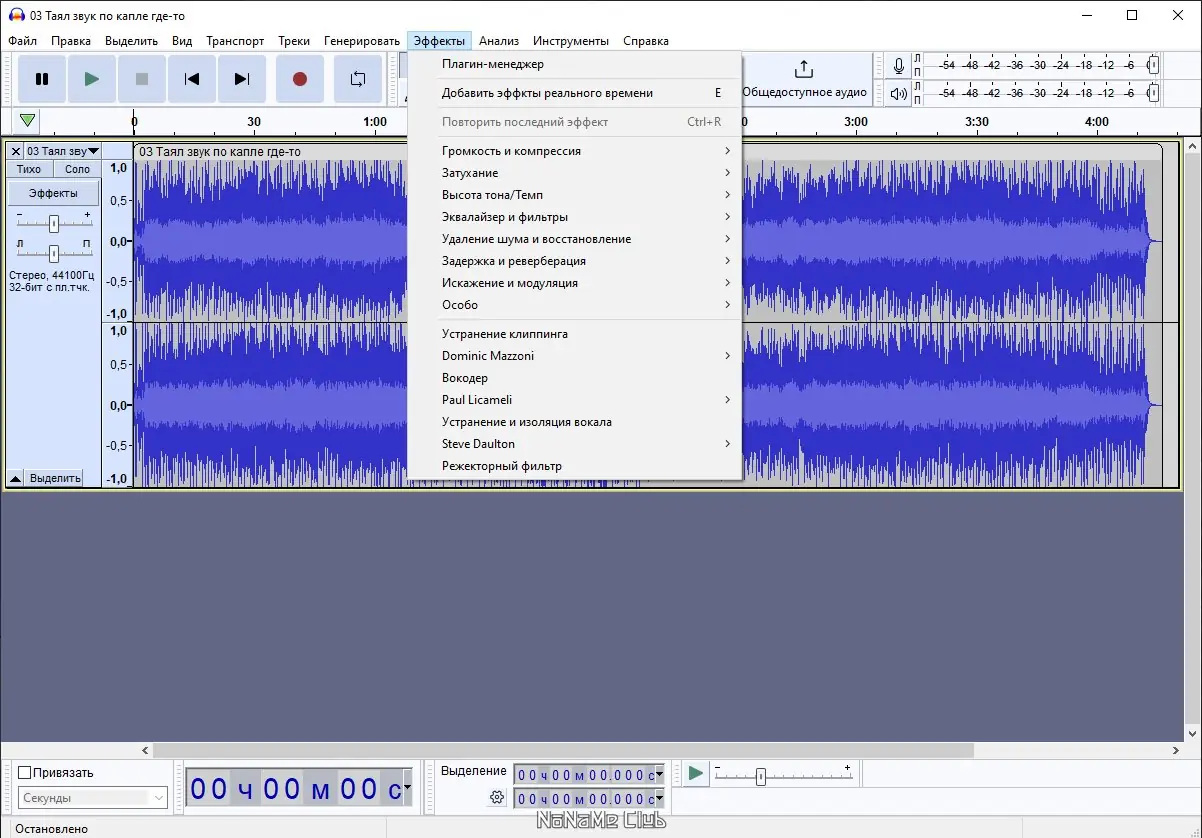The height and width of the screenshot is (838, 1202).
Task: Adjust the track gain slider
Action: coord(54,223)
